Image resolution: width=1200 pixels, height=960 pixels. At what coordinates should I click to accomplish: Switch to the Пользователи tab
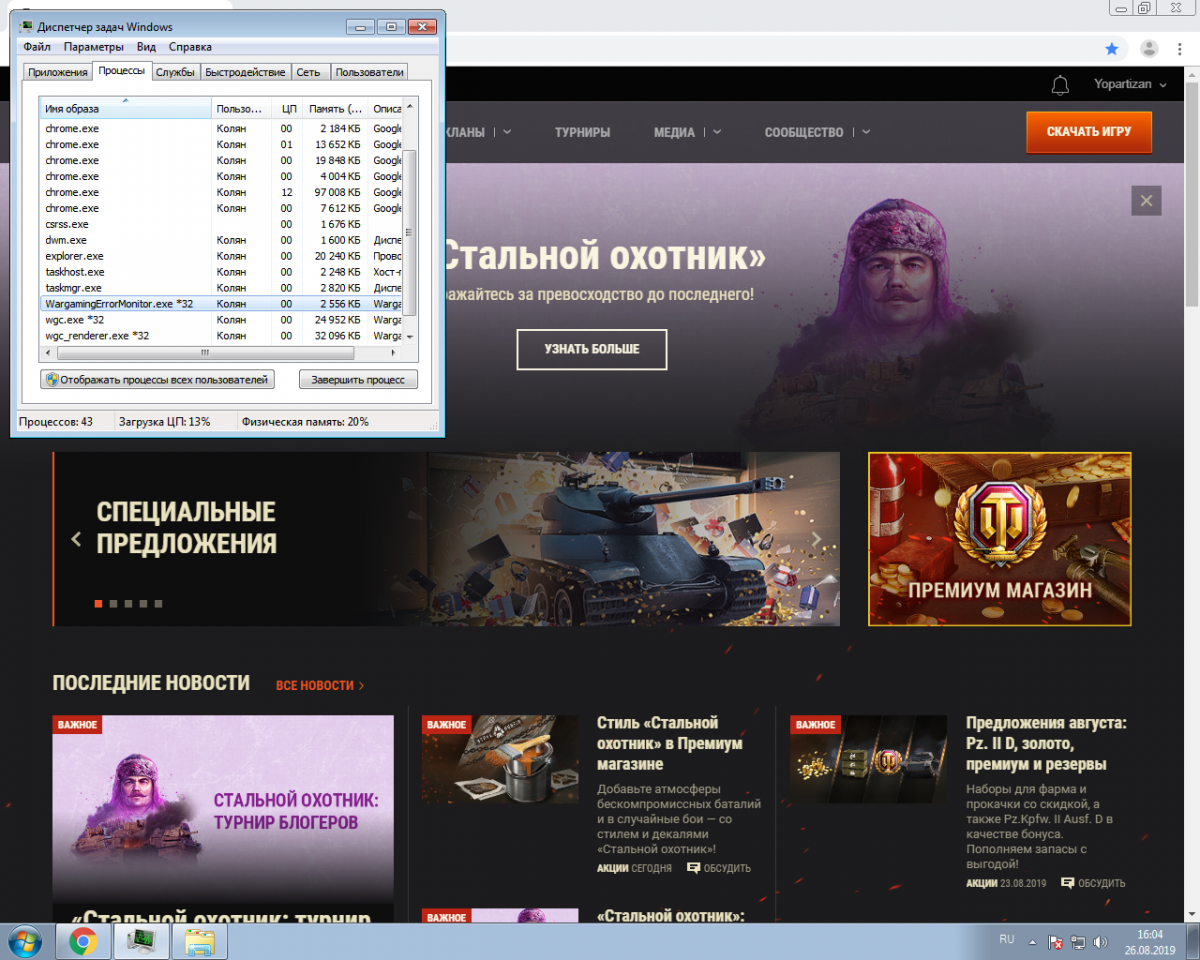point(369,72)
